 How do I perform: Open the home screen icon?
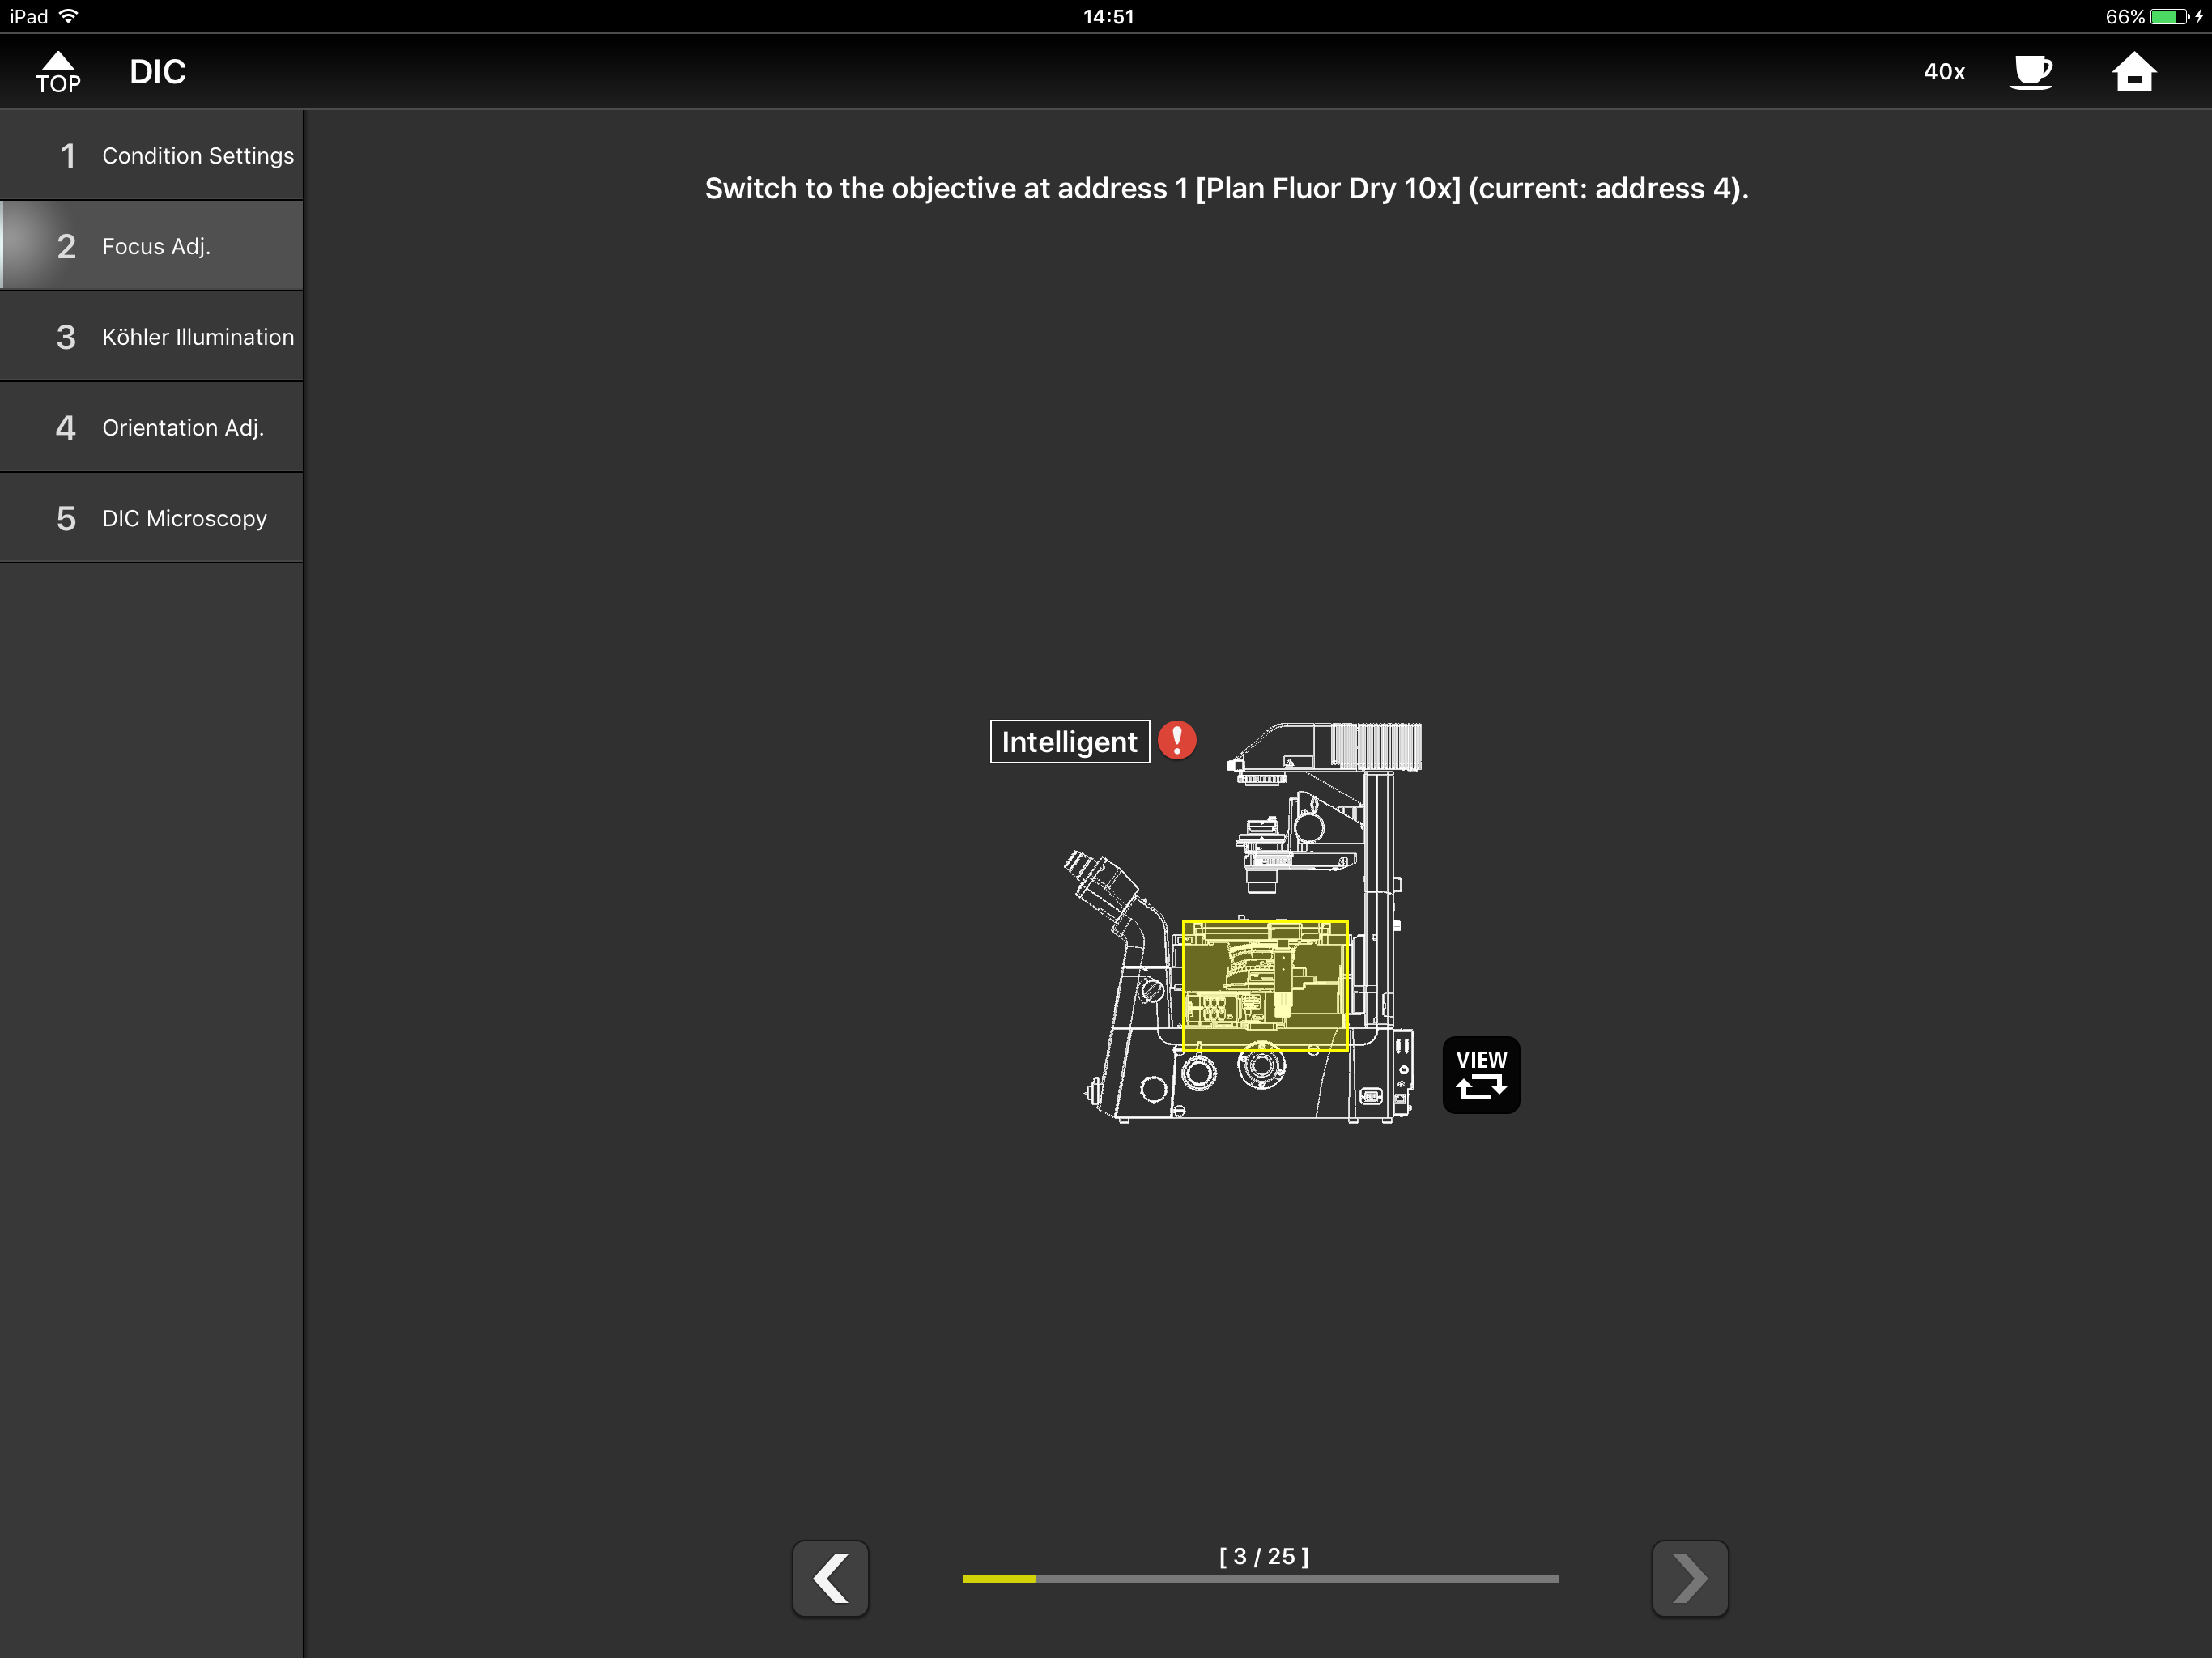click(2133, 72)
